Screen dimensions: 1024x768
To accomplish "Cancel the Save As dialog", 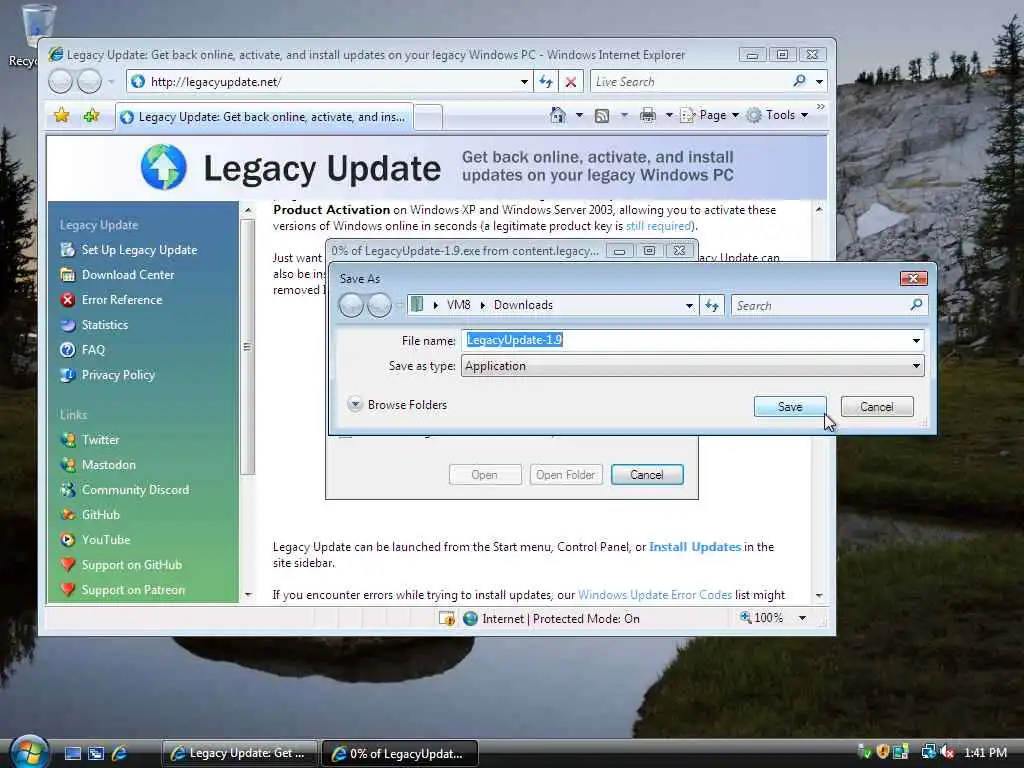I will pos(876,406).
